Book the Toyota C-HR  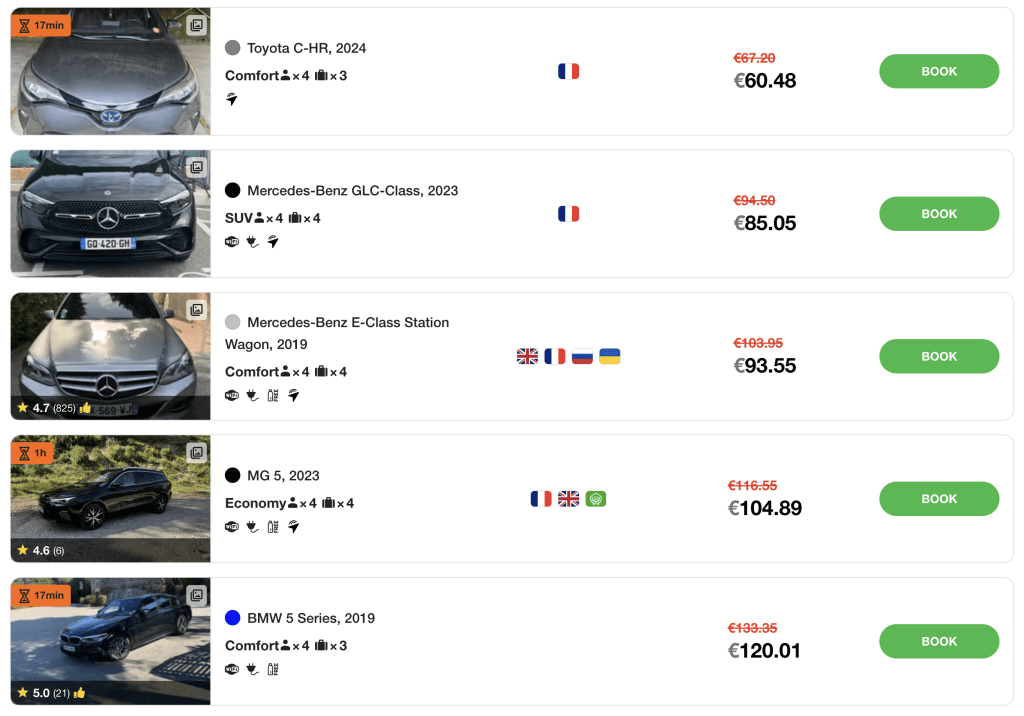(938, 71)
